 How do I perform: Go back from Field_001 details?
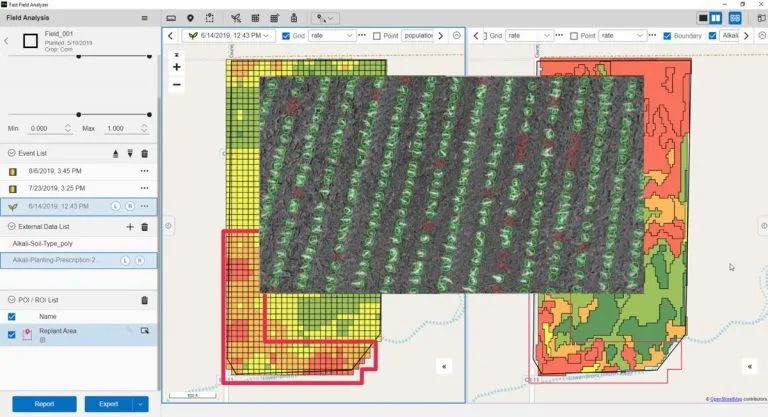point(7,41)
